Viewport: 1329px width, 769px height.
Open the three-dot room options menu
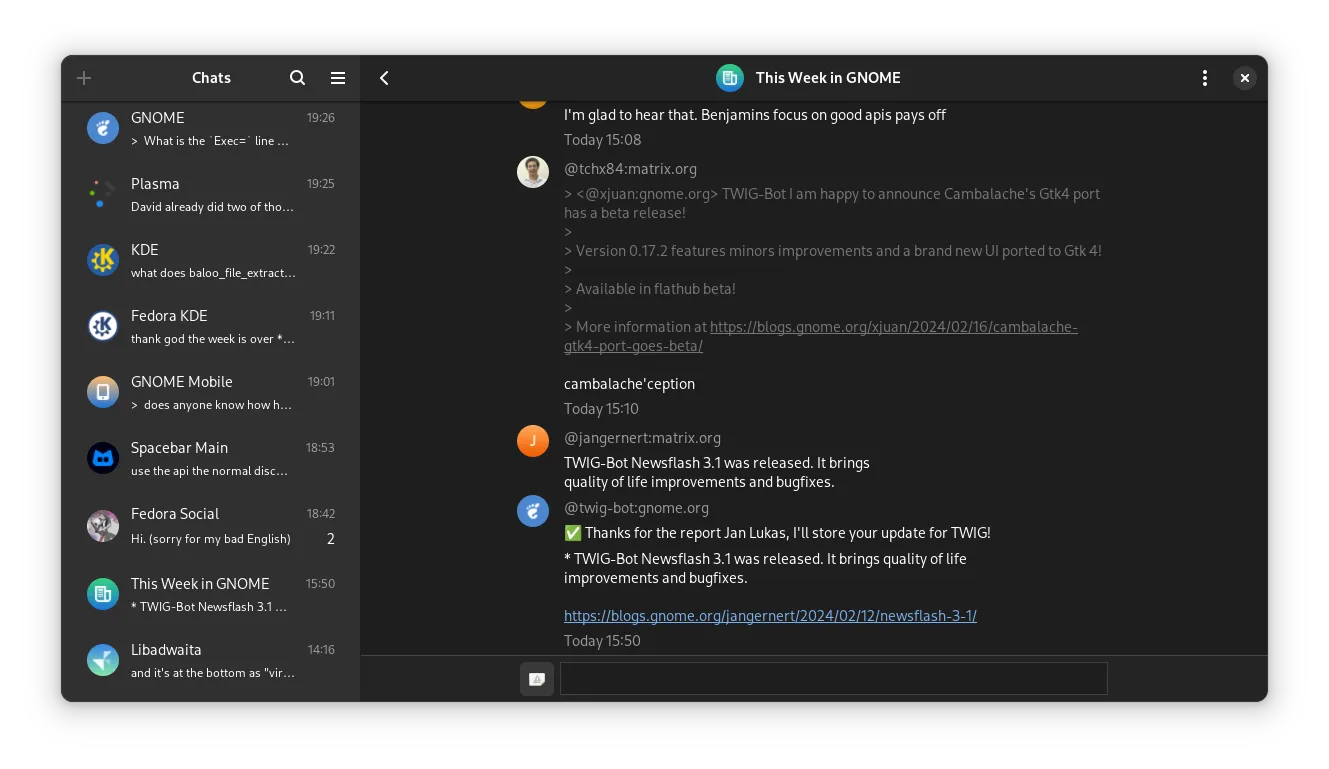click(1205, 78)
